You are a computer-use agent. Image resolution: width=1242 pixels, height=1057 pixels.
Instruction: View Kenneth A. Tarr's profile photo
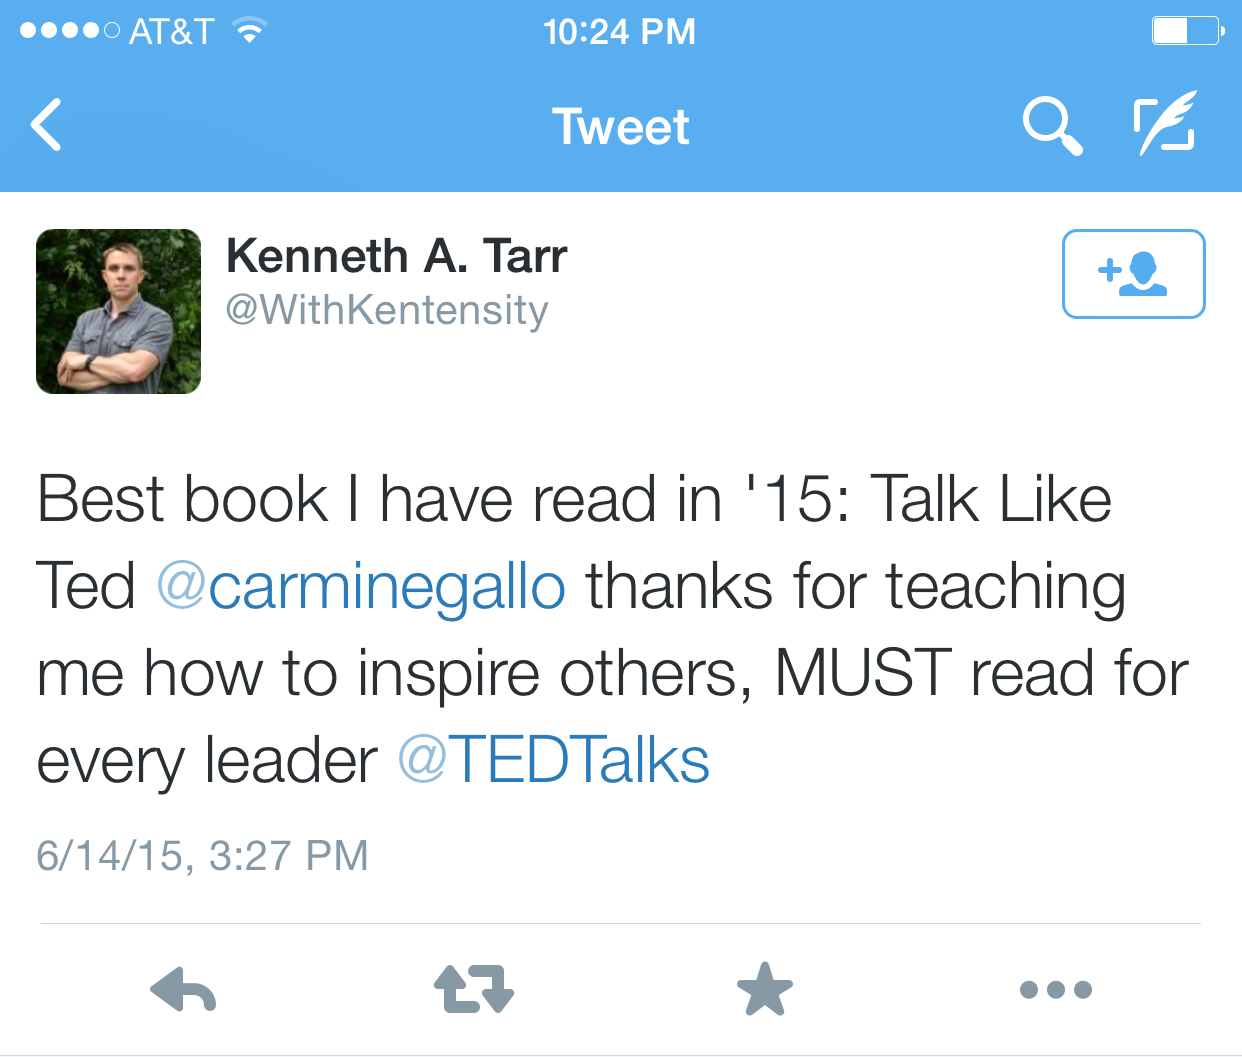click(118, 311)
